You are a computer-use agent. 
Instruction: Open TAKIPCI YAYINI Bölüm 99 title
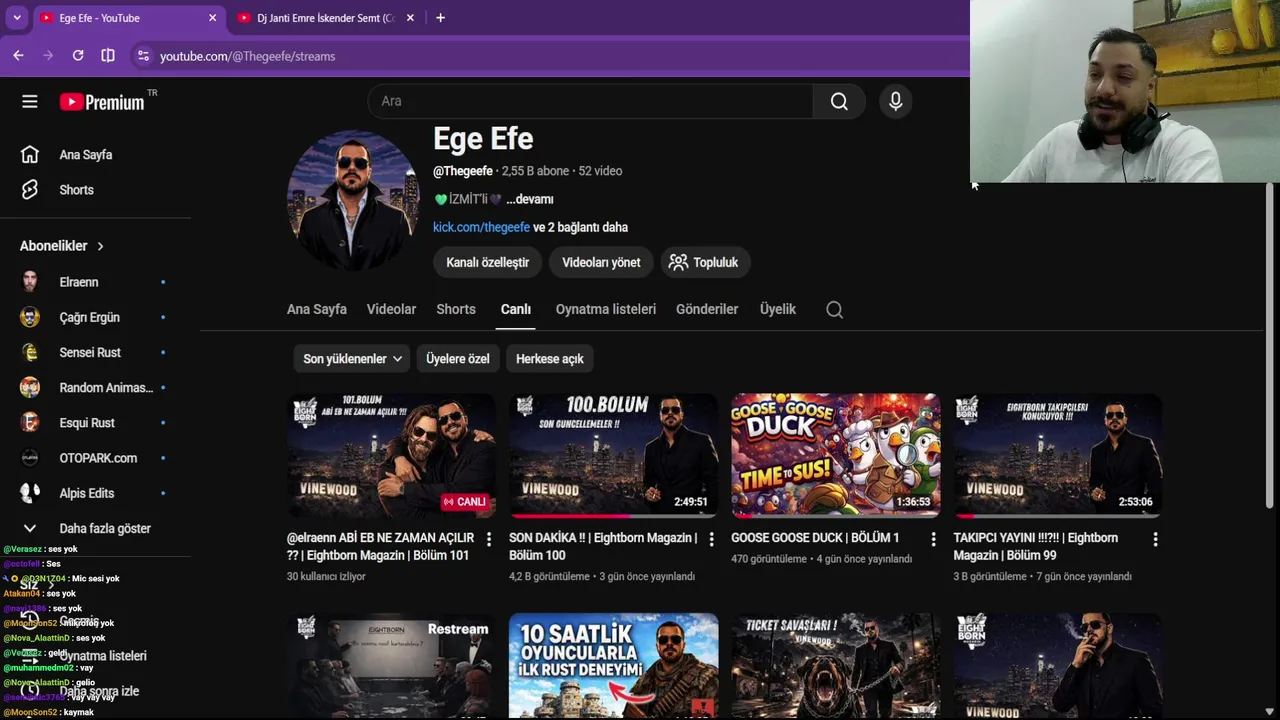[1035, 546]
